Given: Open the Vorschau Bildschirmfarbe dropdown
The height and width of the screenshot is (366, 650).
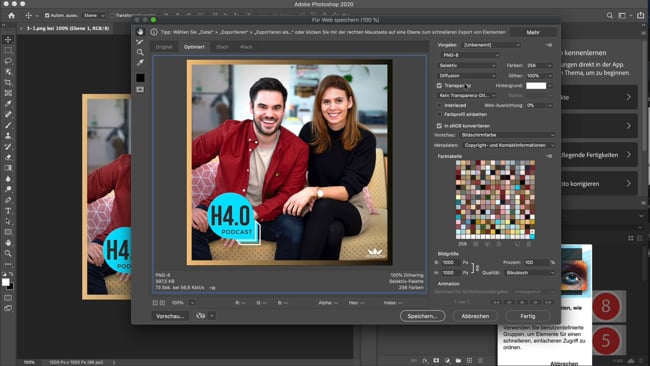Looking at the screenshot, I should point(507,135).
